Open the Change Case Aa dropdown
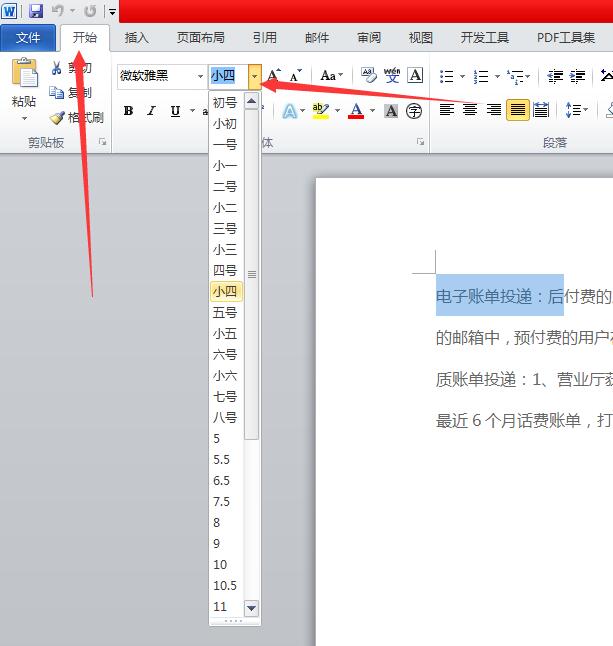 pos(332,76)
